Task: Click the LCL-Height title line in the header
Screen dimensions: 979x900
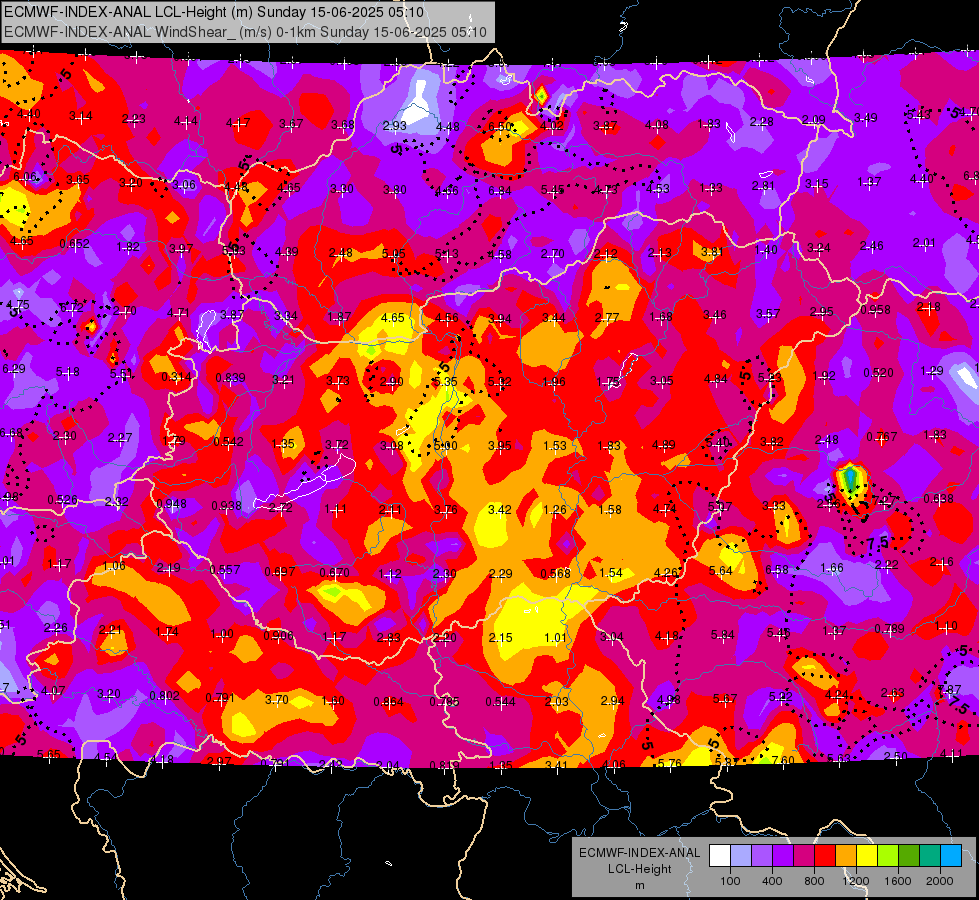Action: (x=214, y=12)
